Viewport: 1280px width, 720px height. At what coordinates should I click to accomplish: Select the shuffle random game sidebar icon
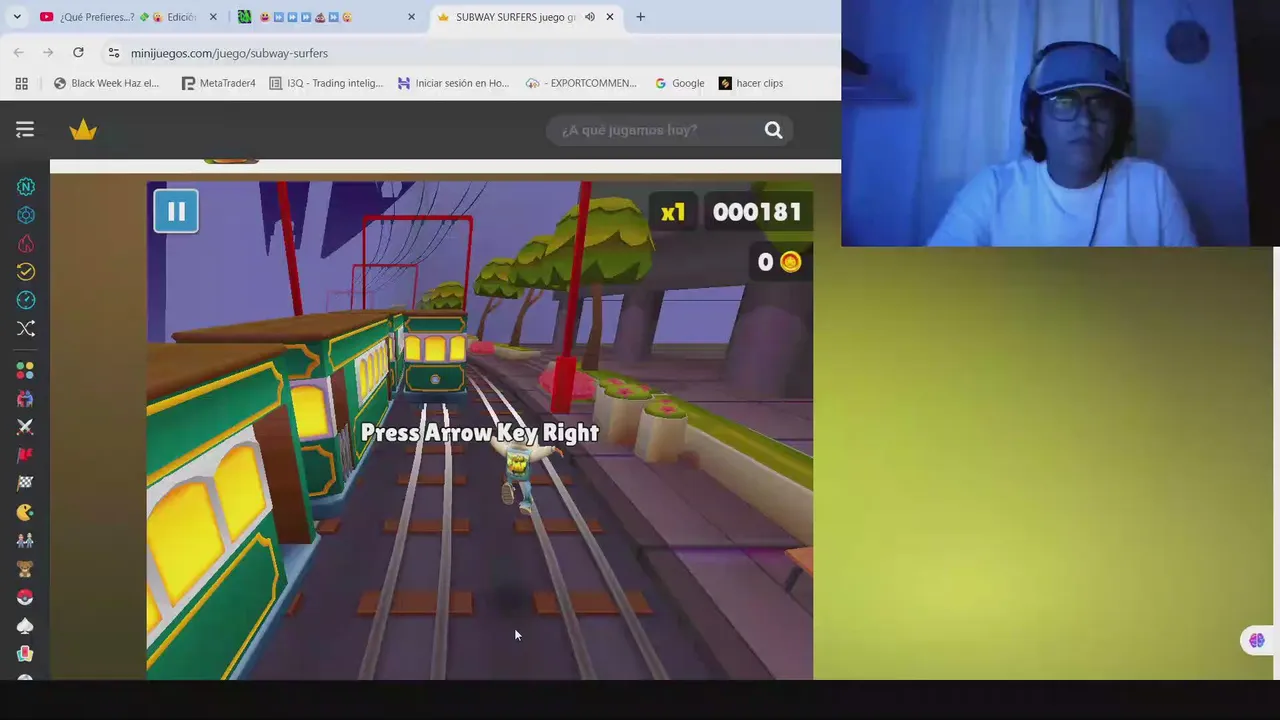pyautogui.click(x=26, y=328)
